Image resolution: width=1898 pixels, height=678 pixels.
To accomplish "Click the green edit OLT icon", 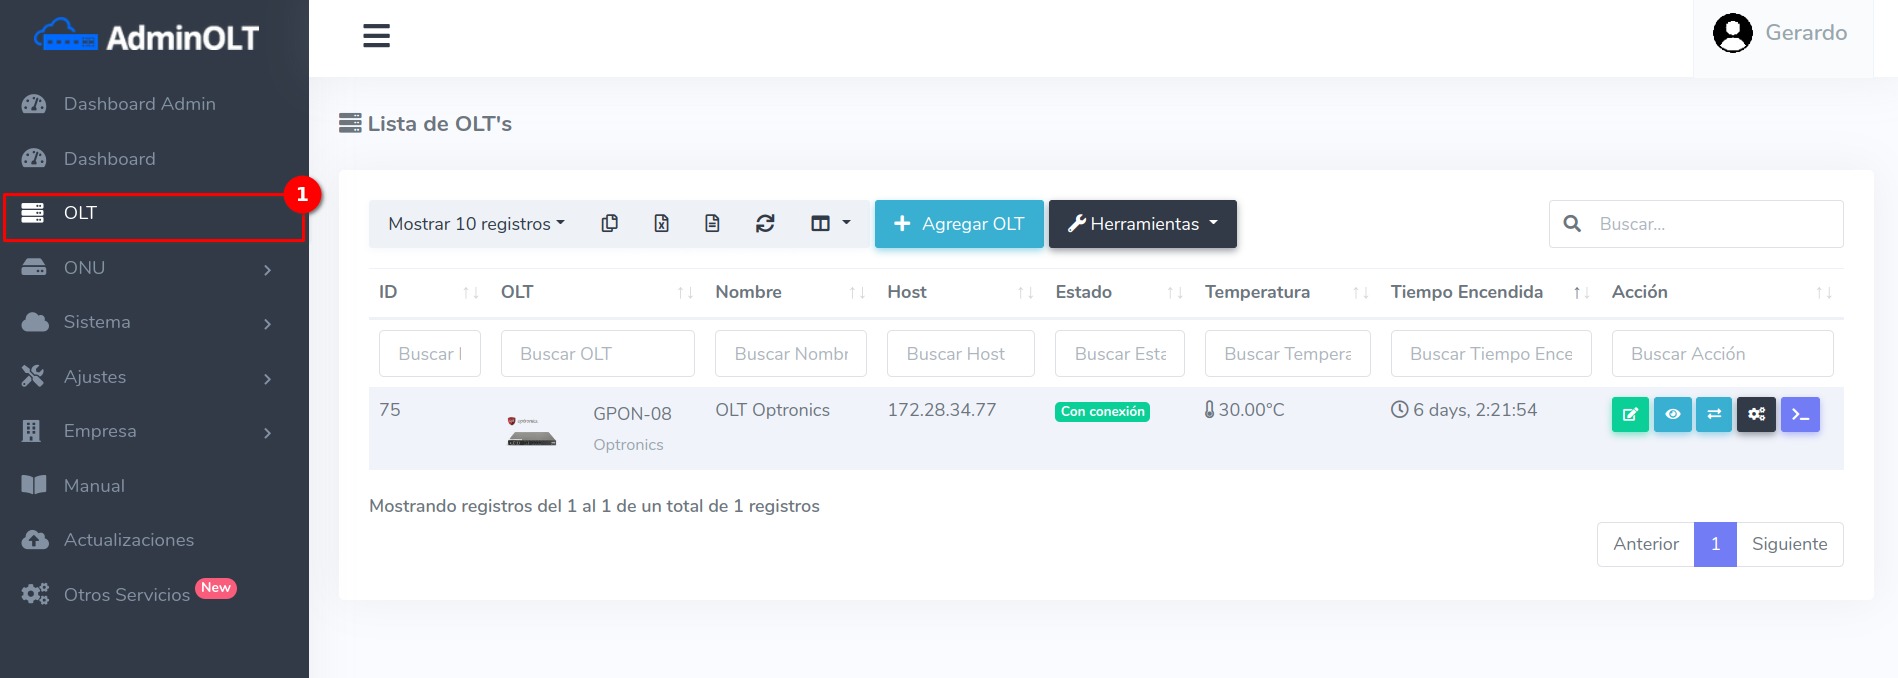I will [1629, 415].
